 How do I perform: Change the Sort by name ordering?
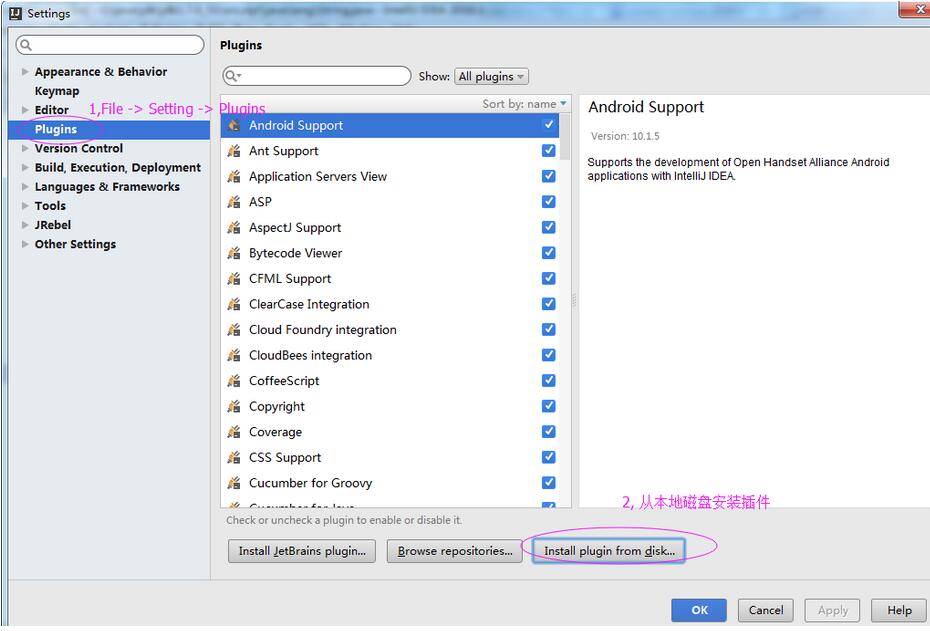tap(524, 104)
